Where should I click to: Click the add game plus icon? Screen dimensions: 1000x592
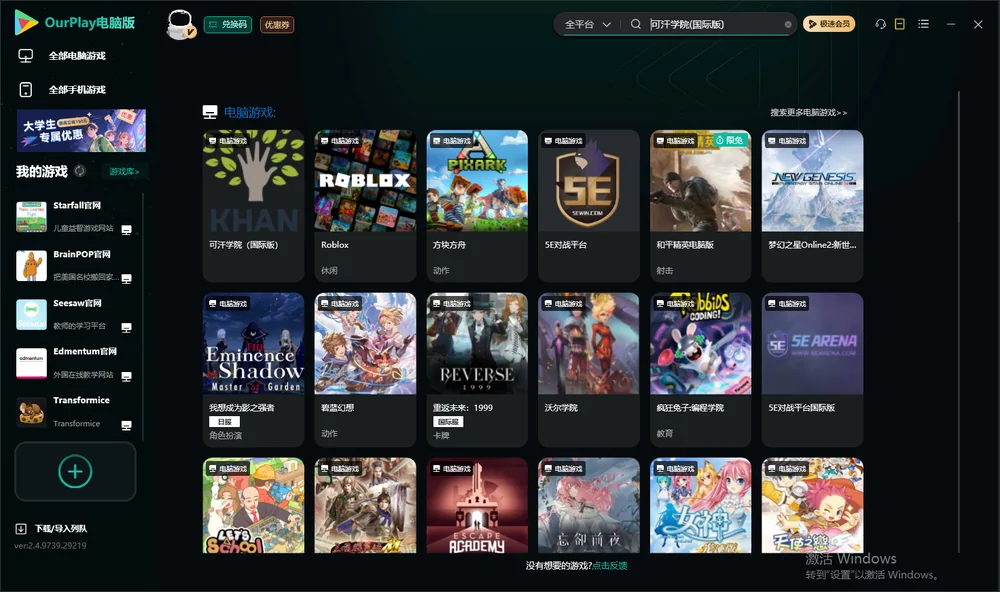75,471
